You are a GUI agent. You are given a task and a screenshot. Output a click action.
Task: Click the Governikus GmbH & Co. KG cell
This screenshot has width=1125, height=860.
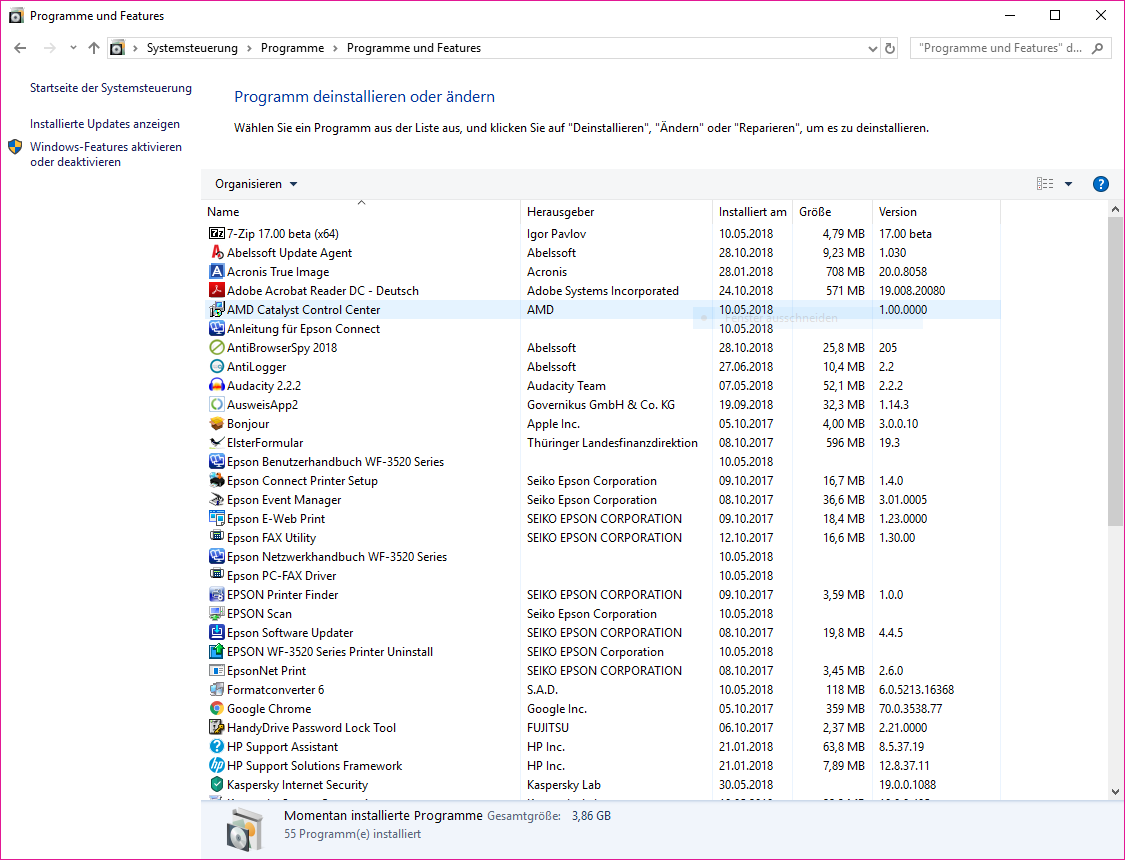pyautogui.click(x=601, y=405)
